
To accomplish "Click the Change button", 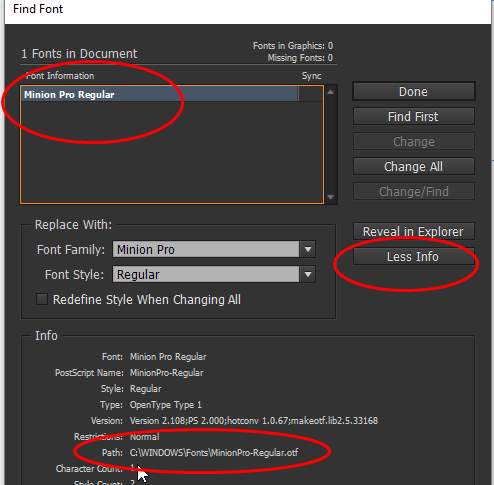I will (414, 142).
